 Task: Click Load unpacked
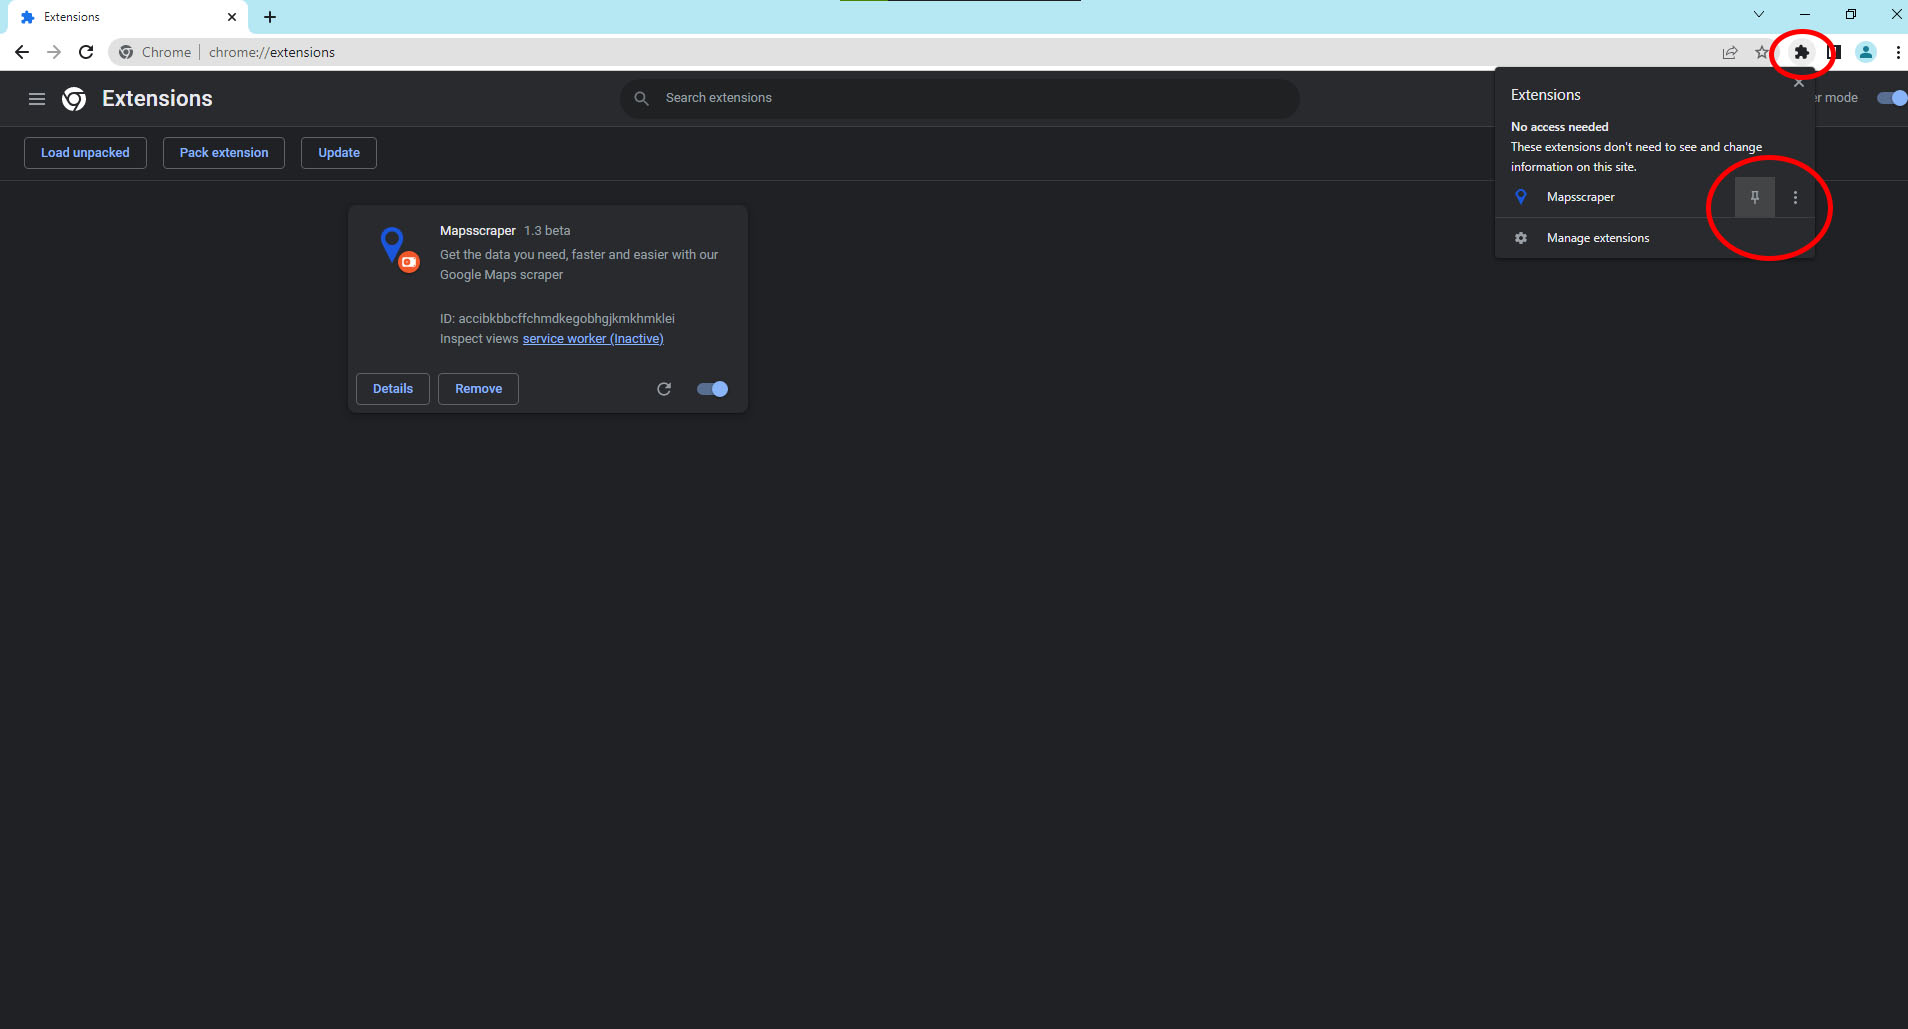pos(85,153)
